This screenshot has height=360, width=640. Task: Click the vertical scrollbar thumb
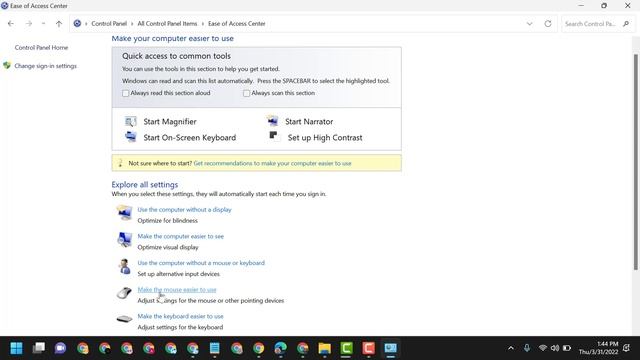[x=636, y=162]
